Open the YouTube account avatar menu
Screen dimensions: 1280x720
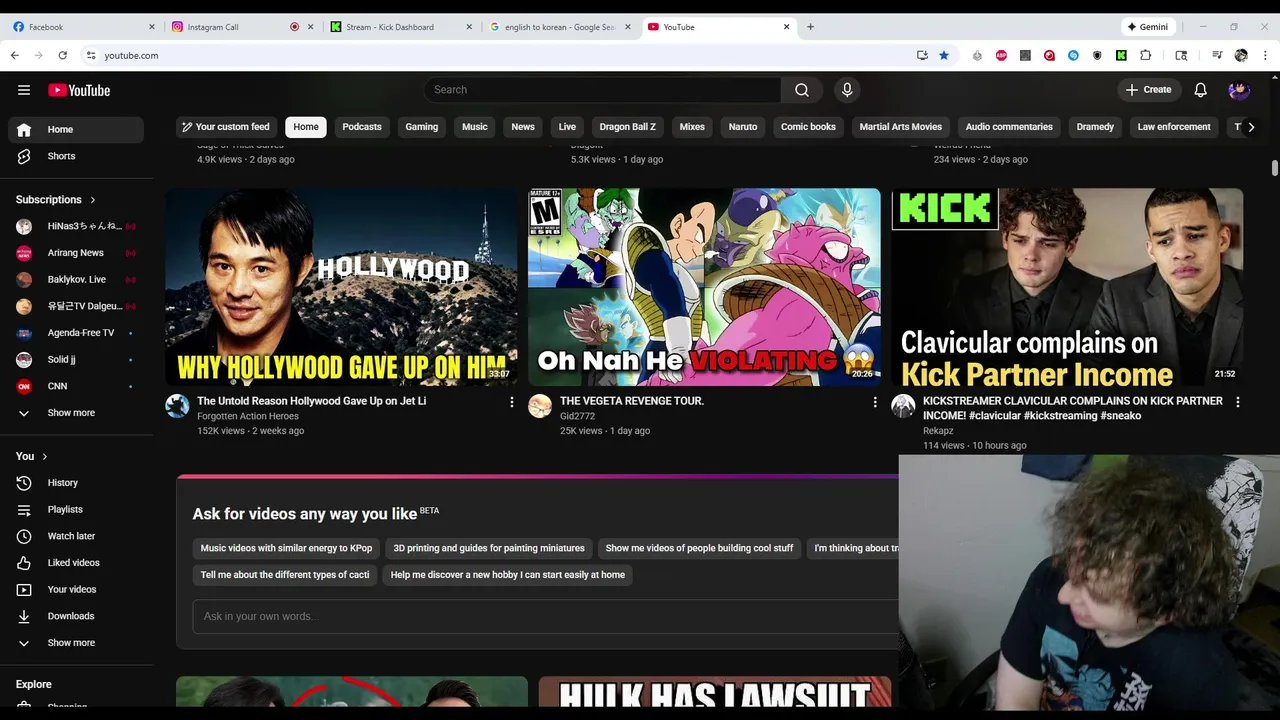(x=1239, y=90)
